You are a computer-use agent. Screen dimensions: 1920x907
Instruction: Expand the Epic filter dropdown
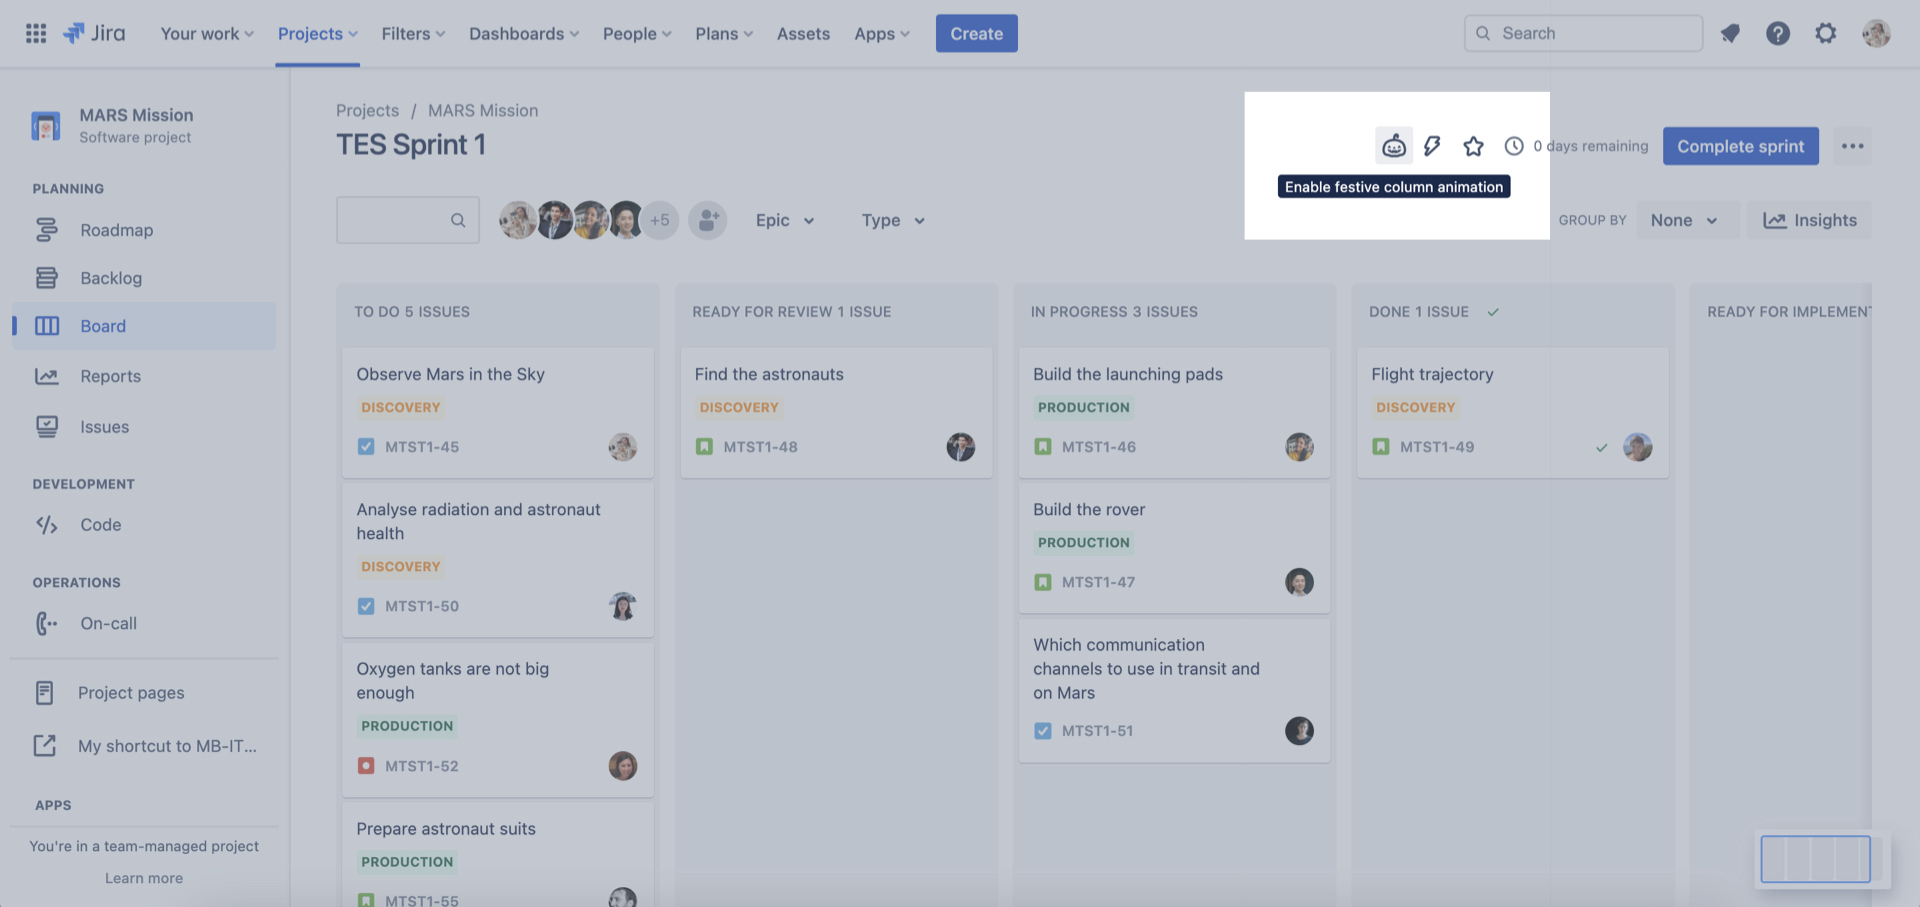pyautogui.click(x=785, y=220)
